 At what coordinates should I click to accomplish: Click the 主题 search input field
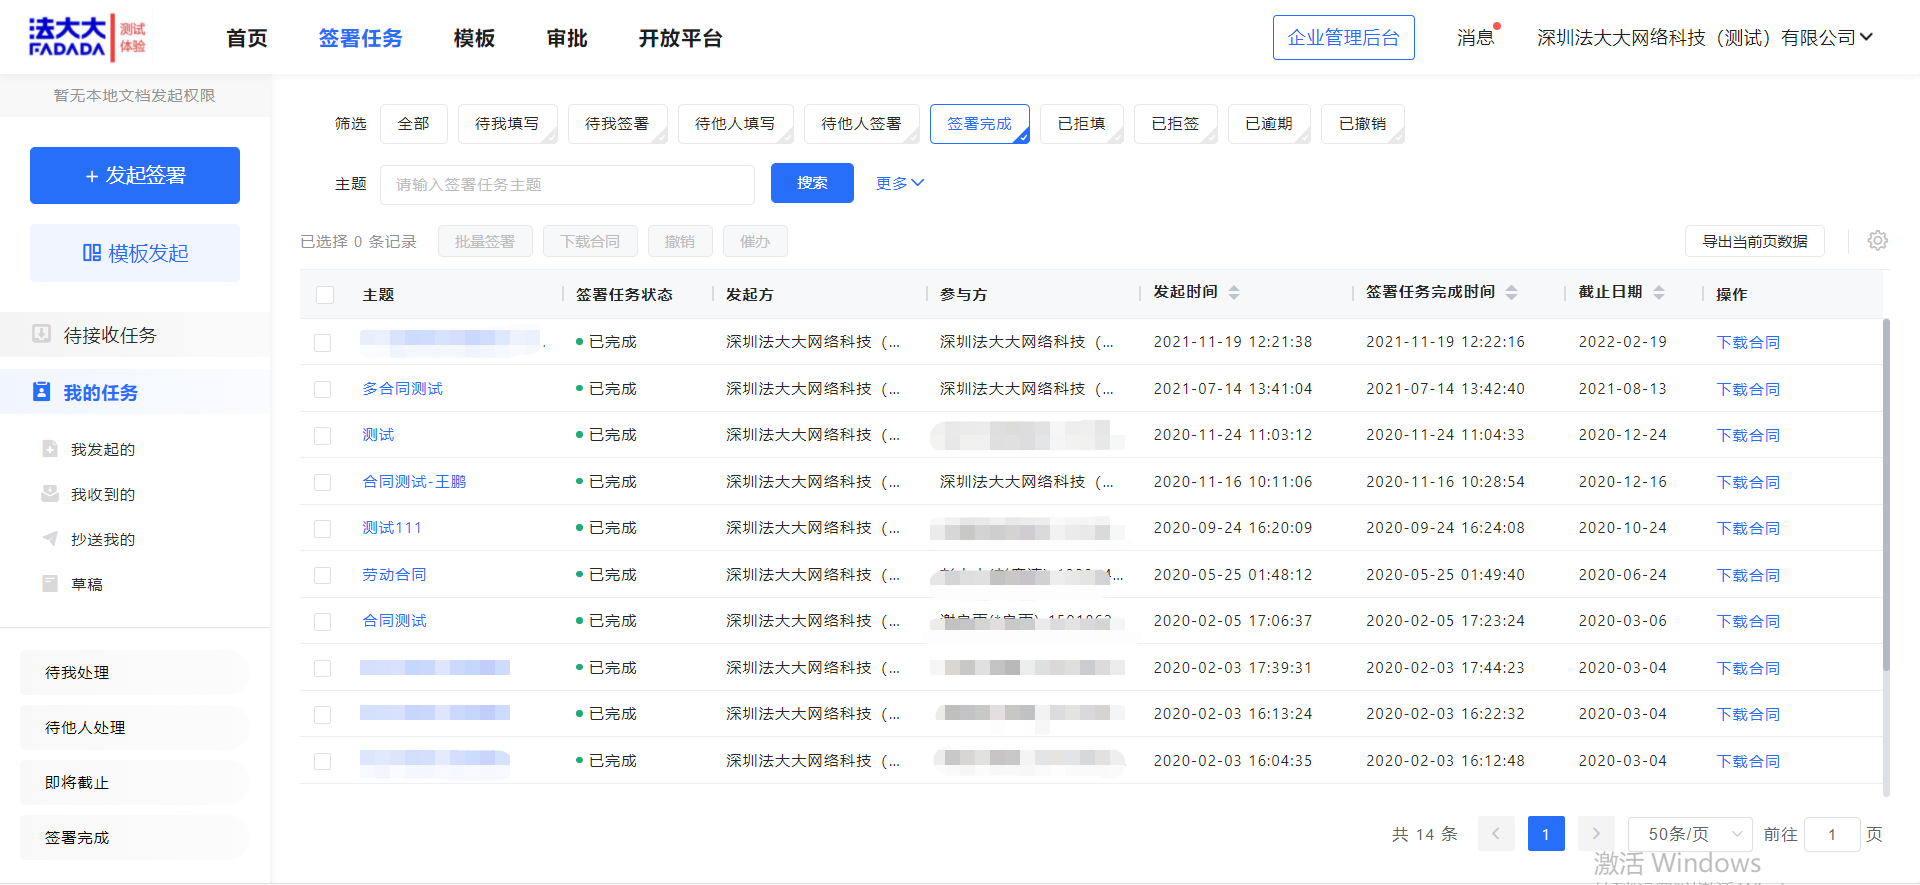(x=567, y=184)
